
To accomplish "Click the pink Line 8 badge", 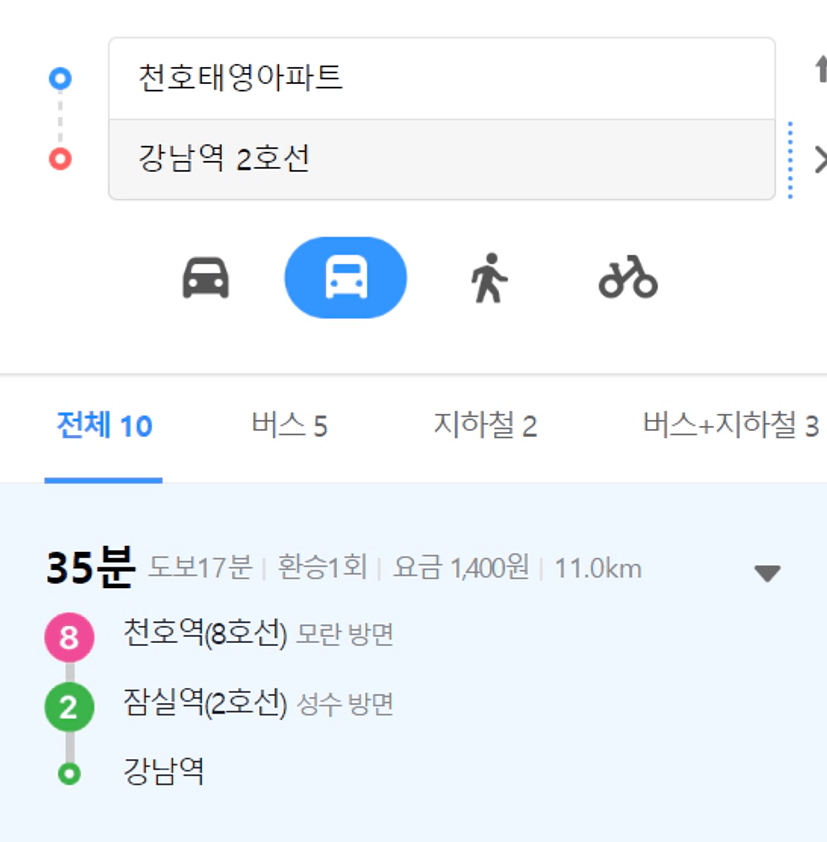I will 69,637.
